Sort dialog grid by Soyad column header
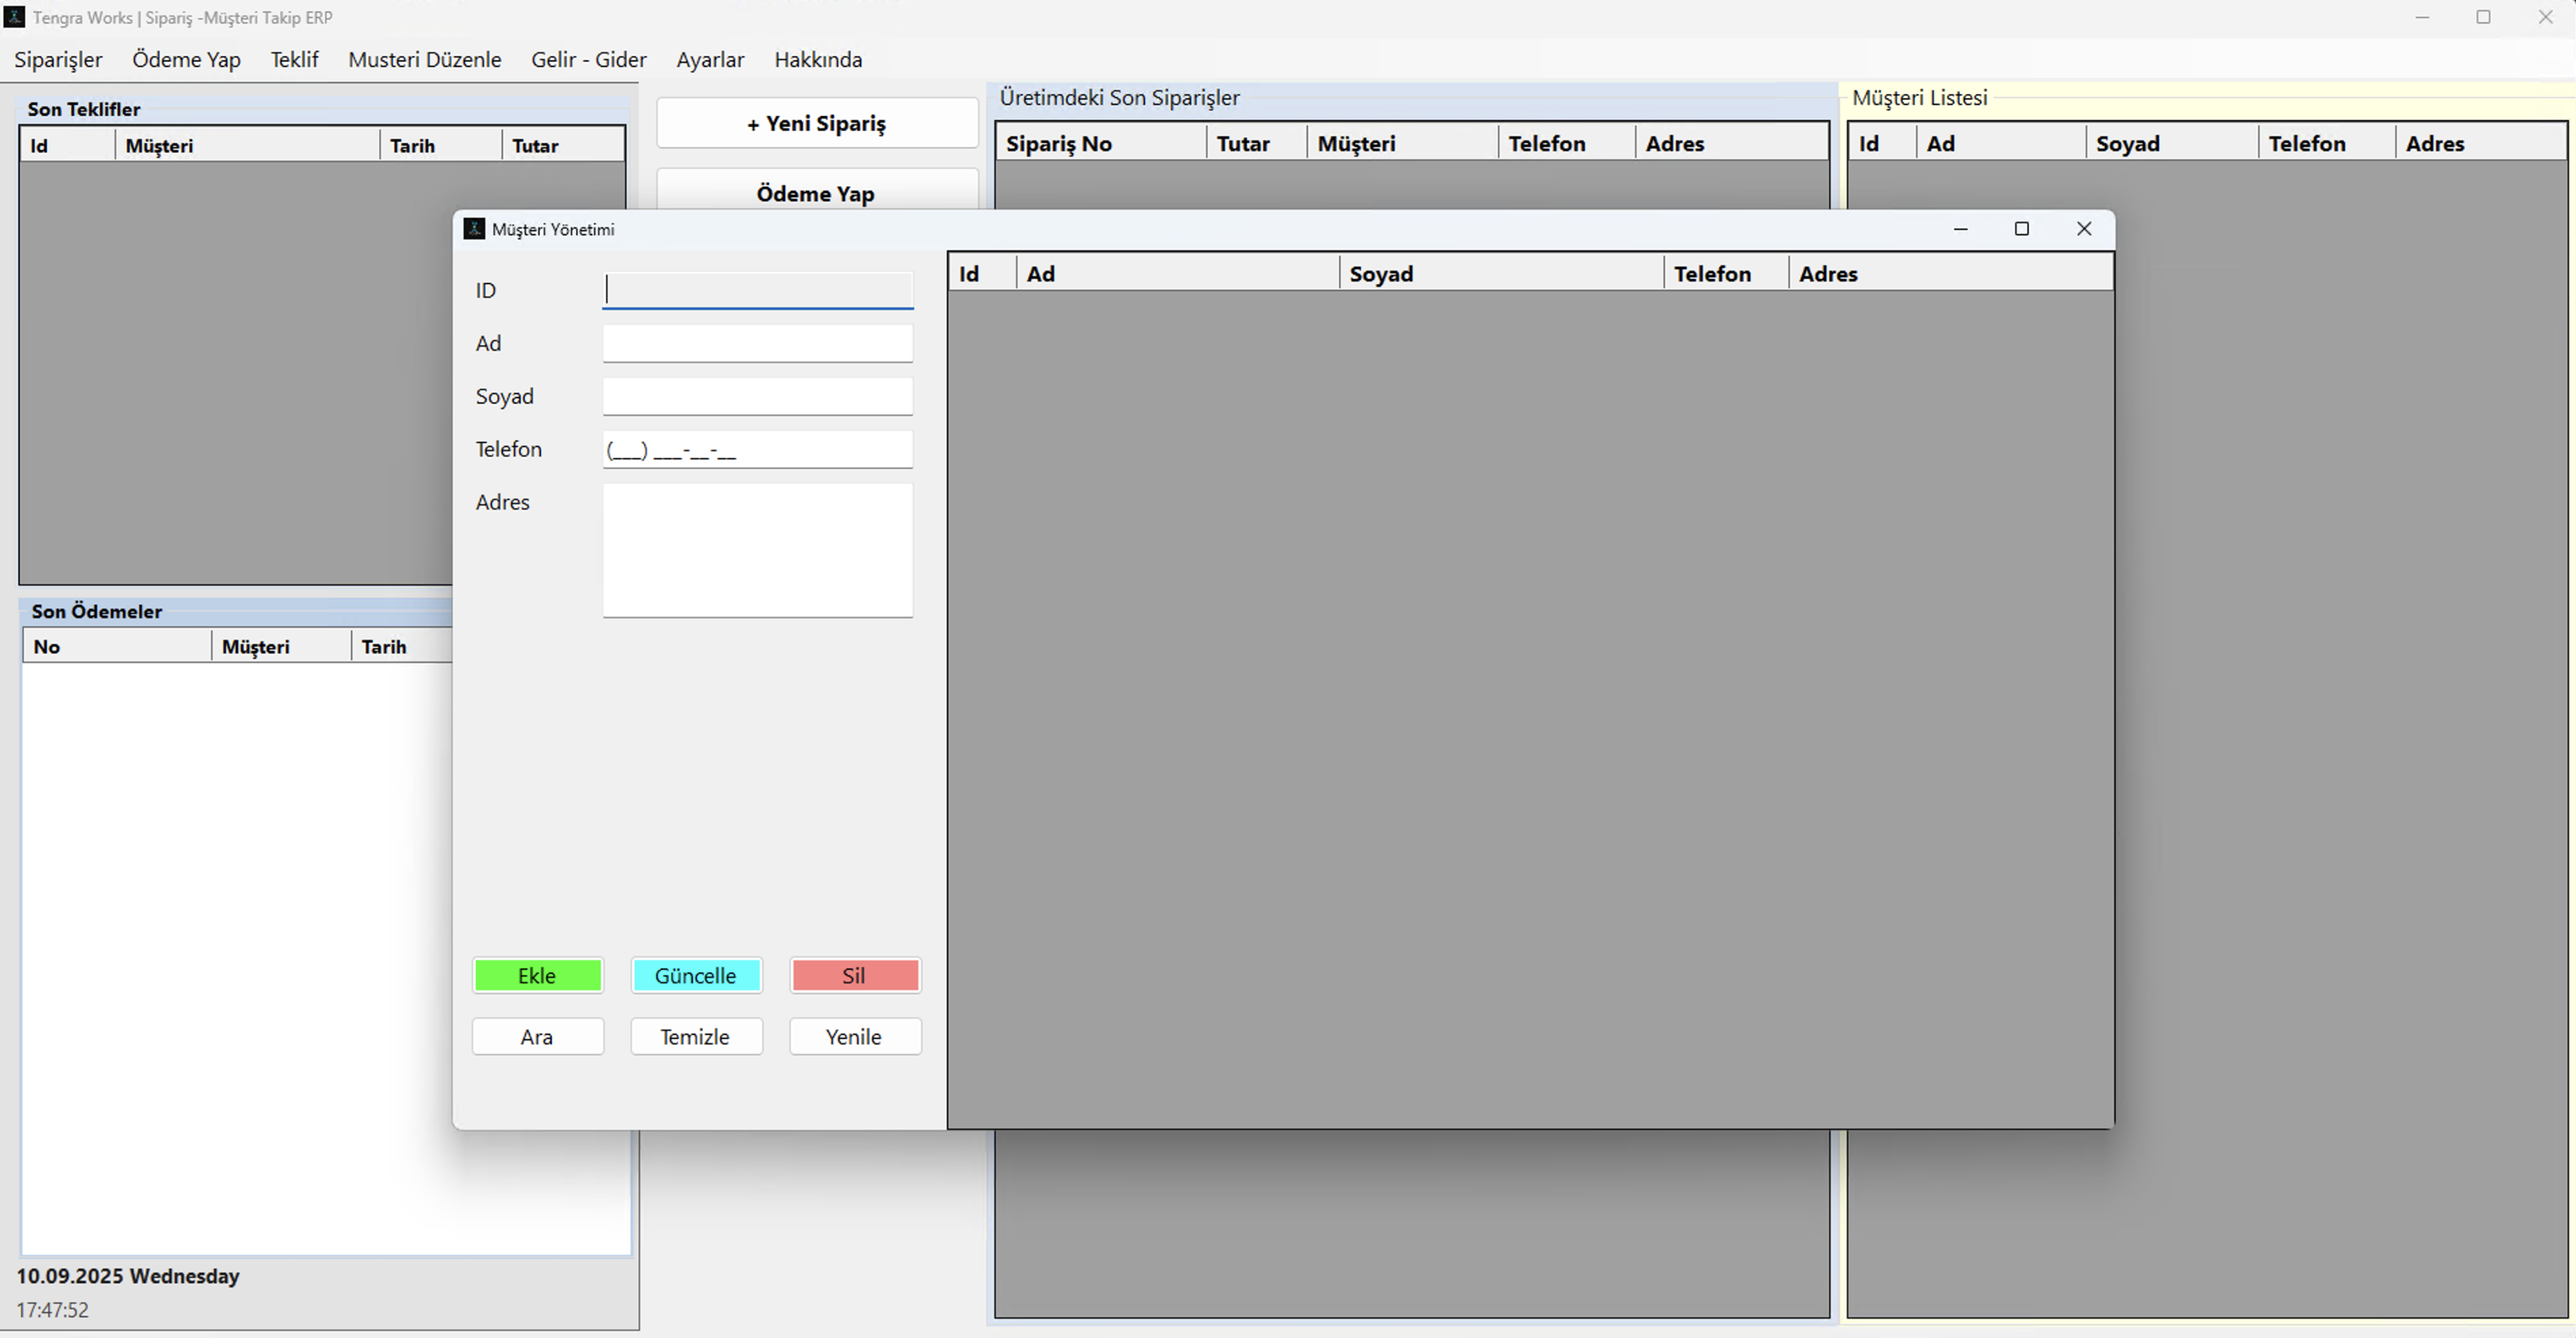Viewport: 2576px width, 1338px height. point(1500,274)
